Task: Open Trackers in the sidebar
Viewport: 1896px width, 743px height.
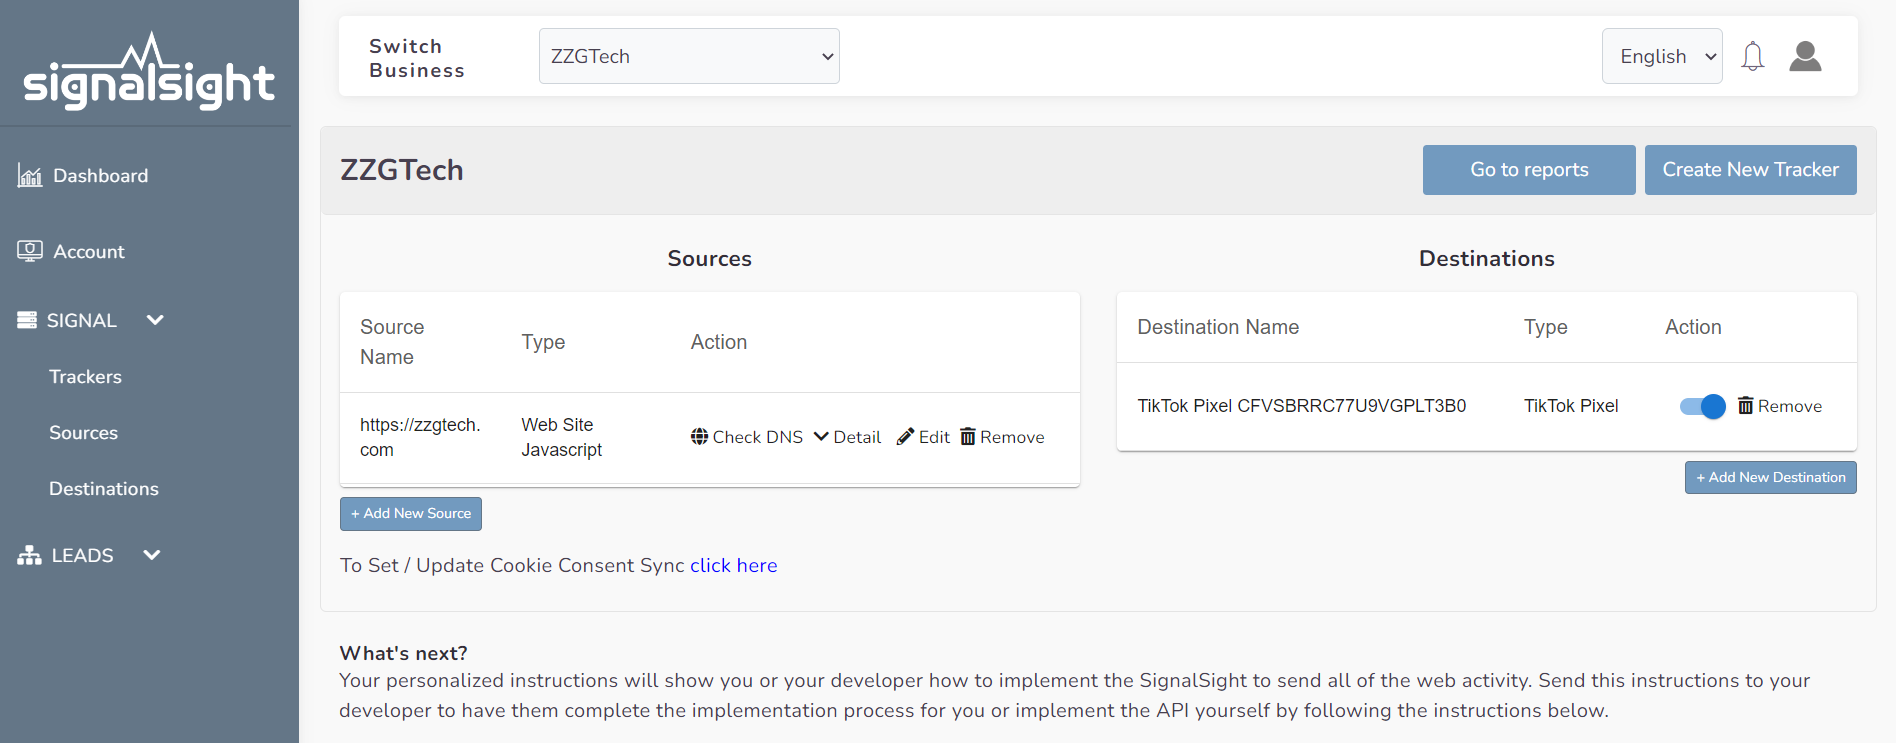Action: coord(85,377)
